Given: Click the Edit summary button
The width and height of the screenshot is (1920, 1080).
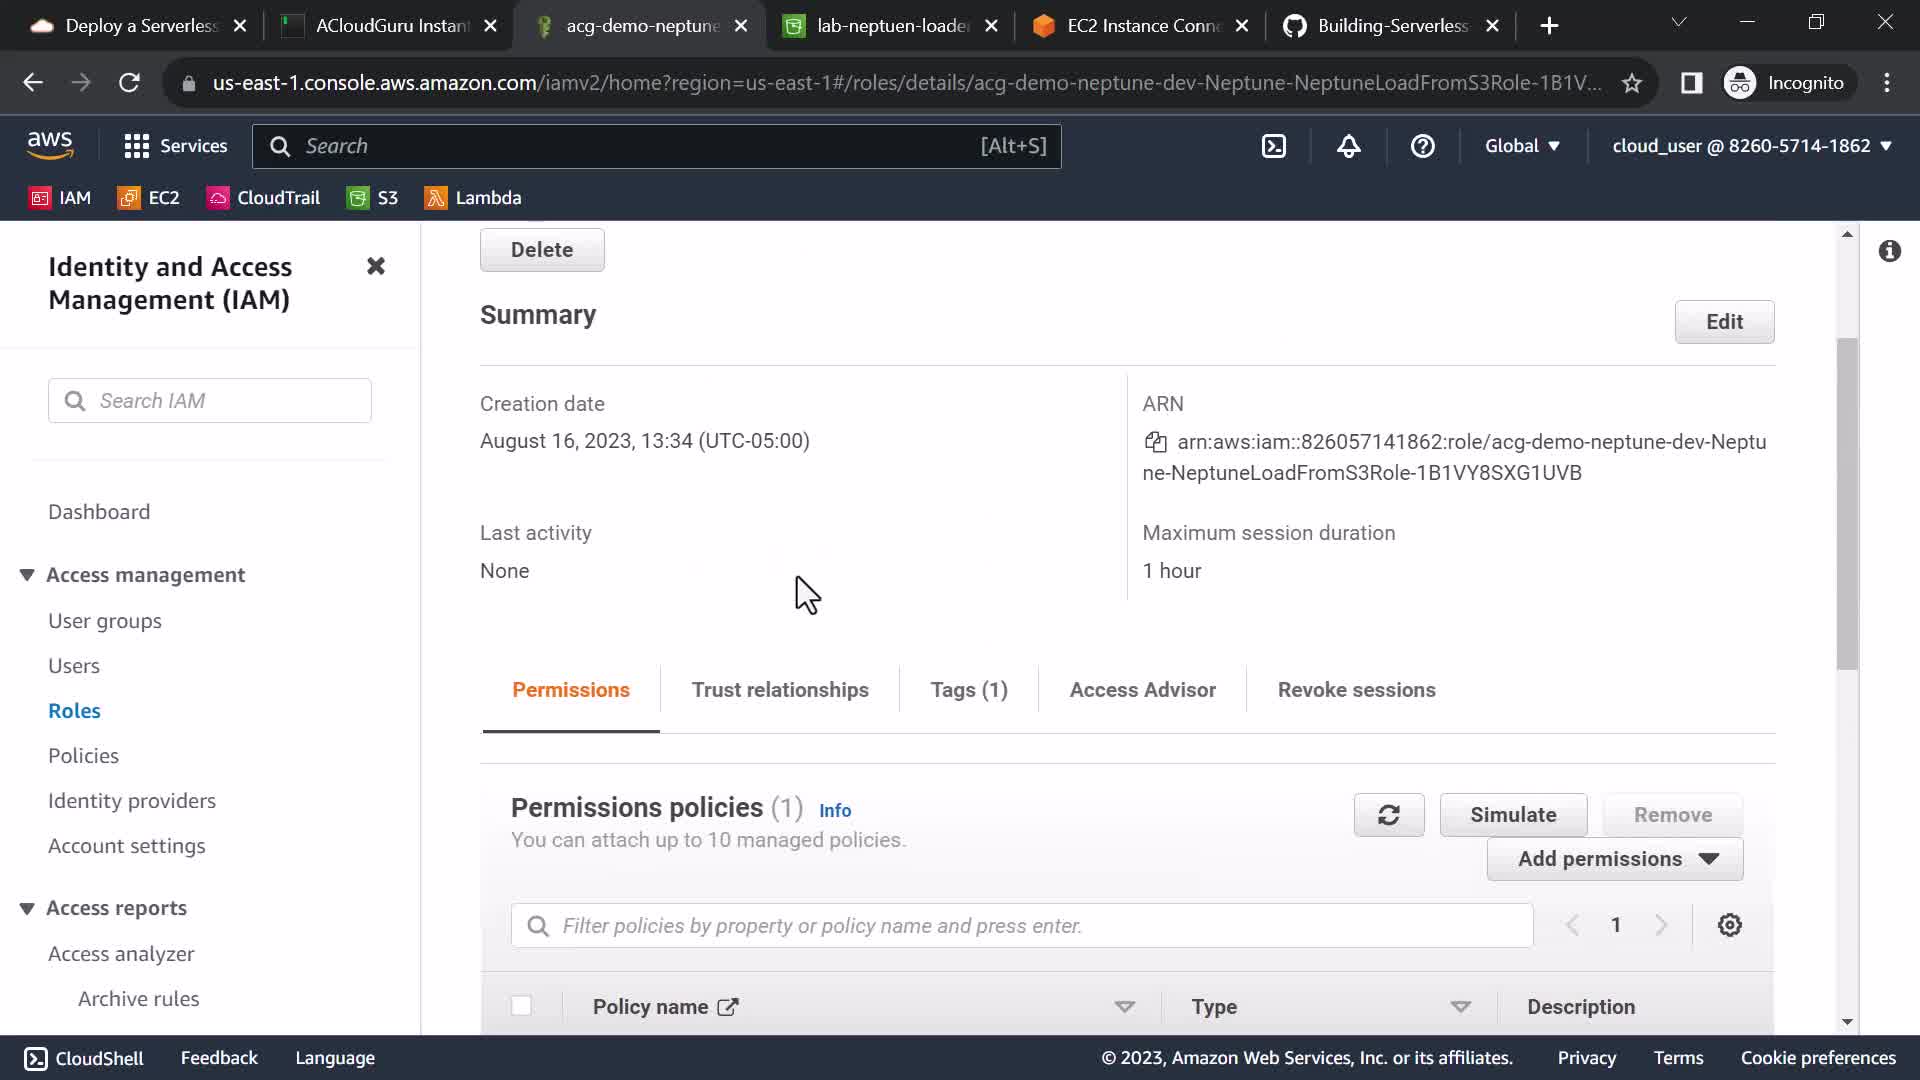Looking at the screenshot, I should [x=1723, y=322].
